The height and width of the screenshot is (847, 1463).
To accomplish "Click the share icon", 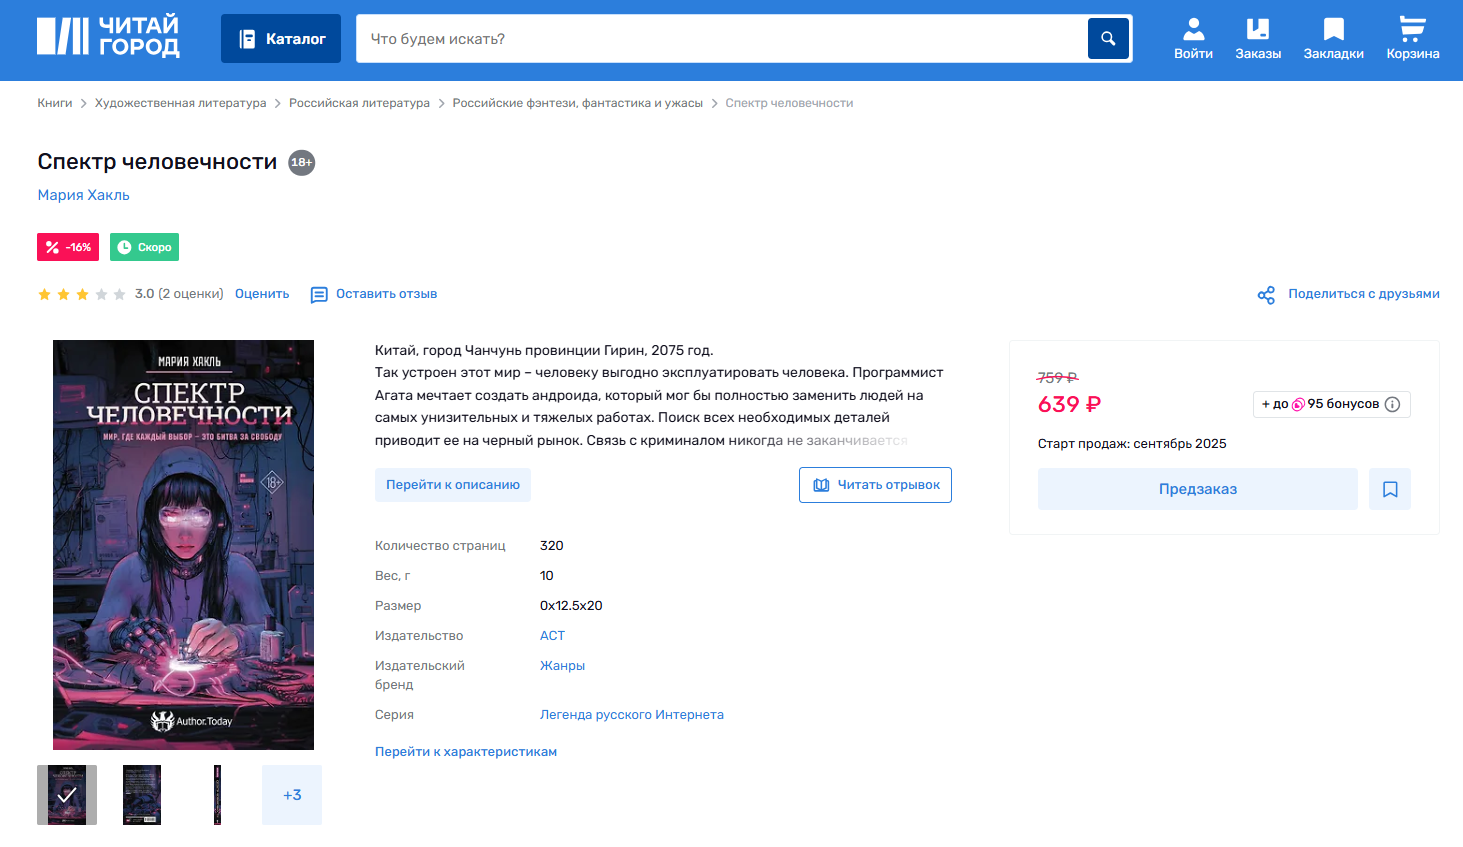I will point(1266,295).
